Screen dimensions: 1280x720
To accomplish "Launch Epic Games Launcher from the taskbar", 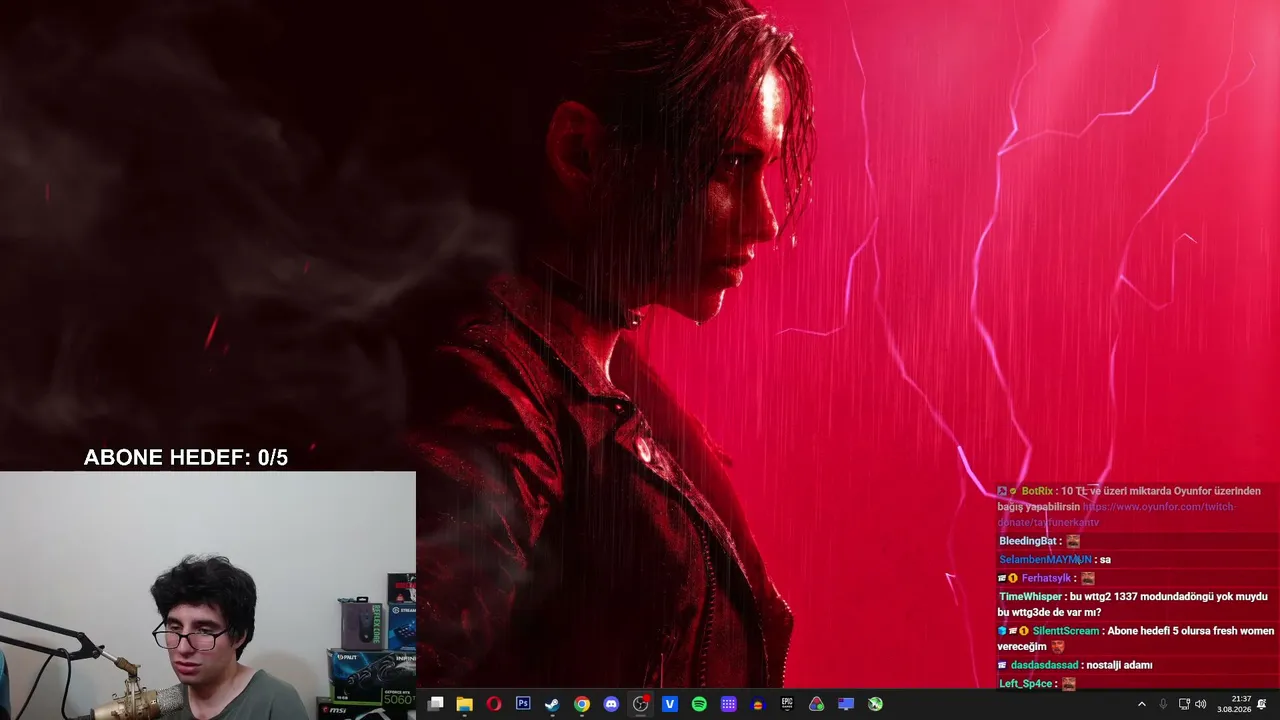I will point(787,704).
